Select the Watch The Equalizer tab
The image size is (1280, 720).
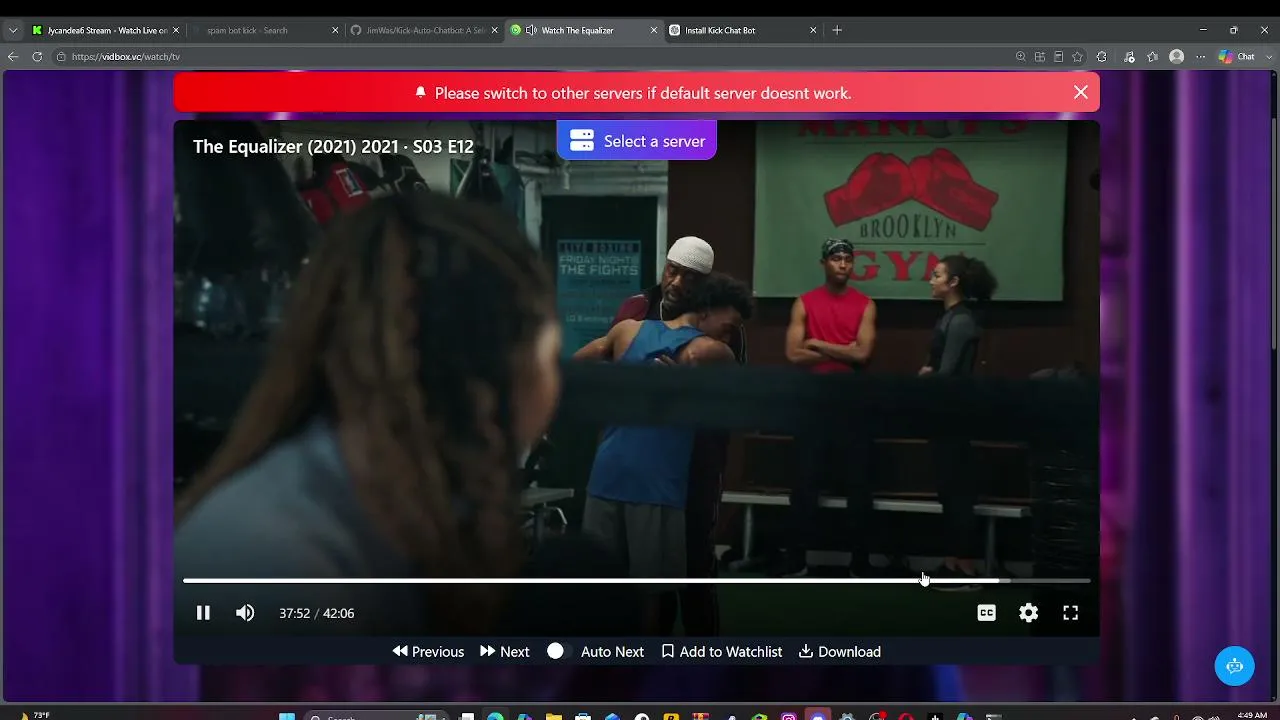coord(583,30)
